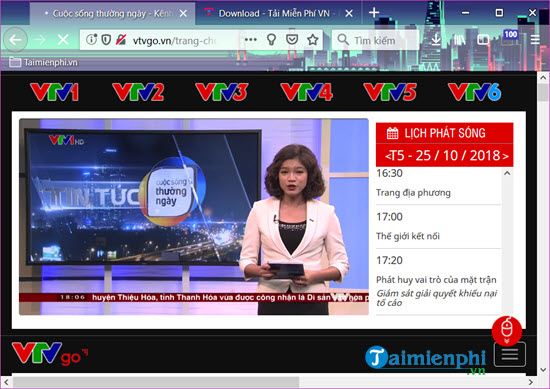The height and width of the screenshot is (389, 550).
Task: Click the calendar icon beside Lịch phát sóng
Action: pyautogui.click(x=393, y=133)
